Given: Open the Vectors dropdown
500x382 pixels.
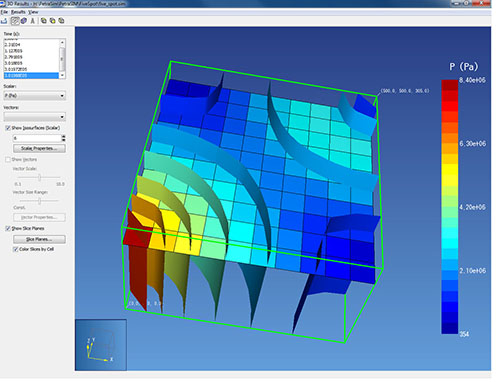Looking at the screenshot, I should [35, 117].
